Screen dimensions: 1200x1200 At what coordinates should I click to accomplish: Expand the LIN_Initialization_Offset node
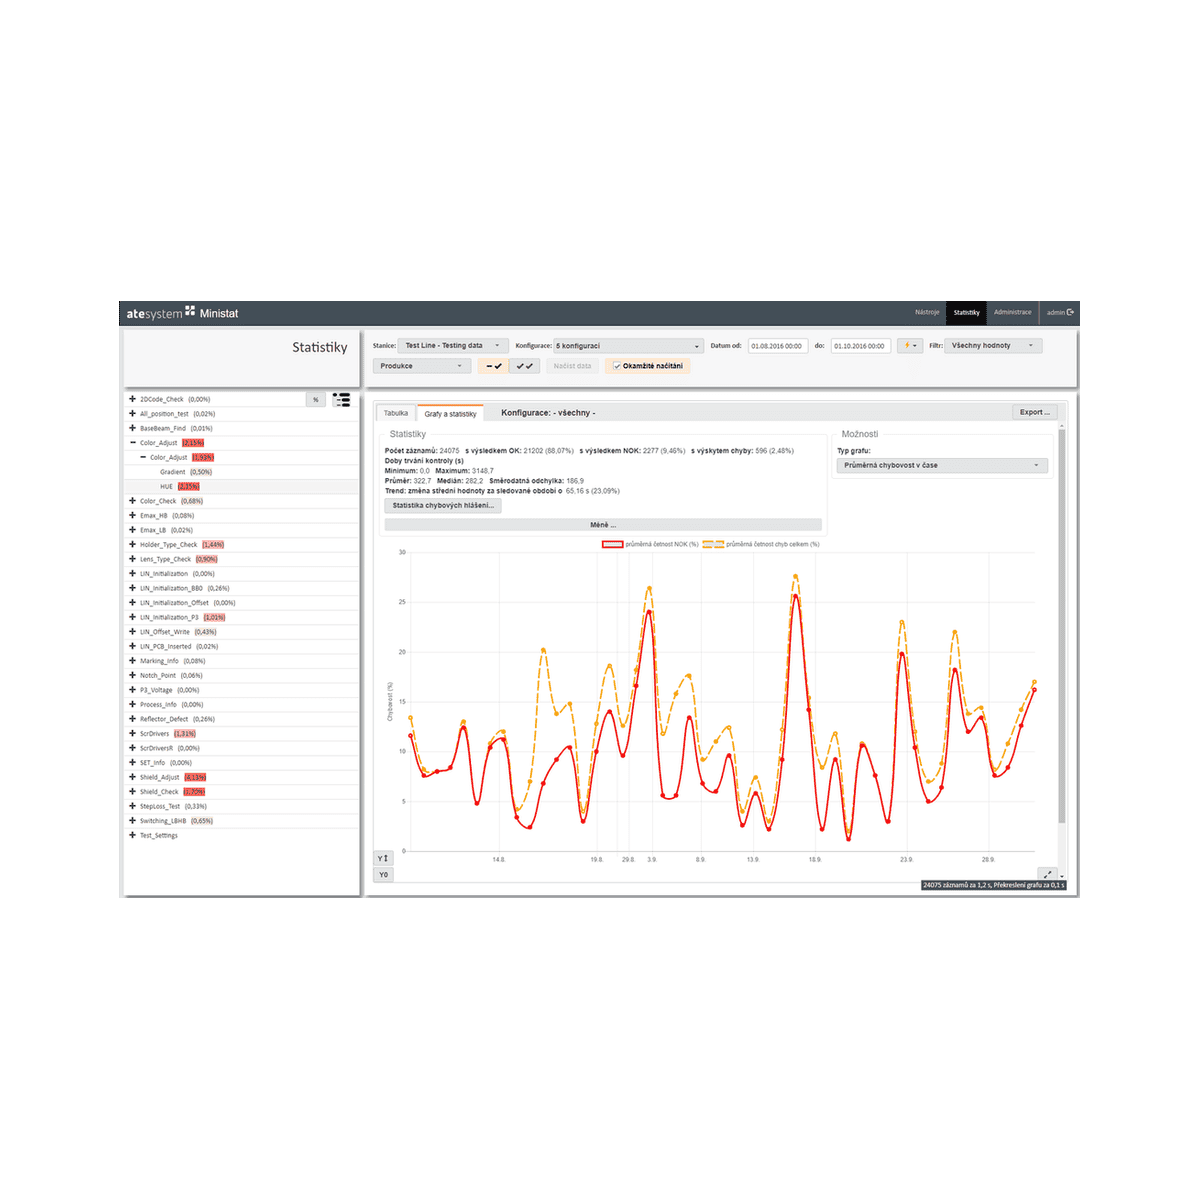coord(132,603)
